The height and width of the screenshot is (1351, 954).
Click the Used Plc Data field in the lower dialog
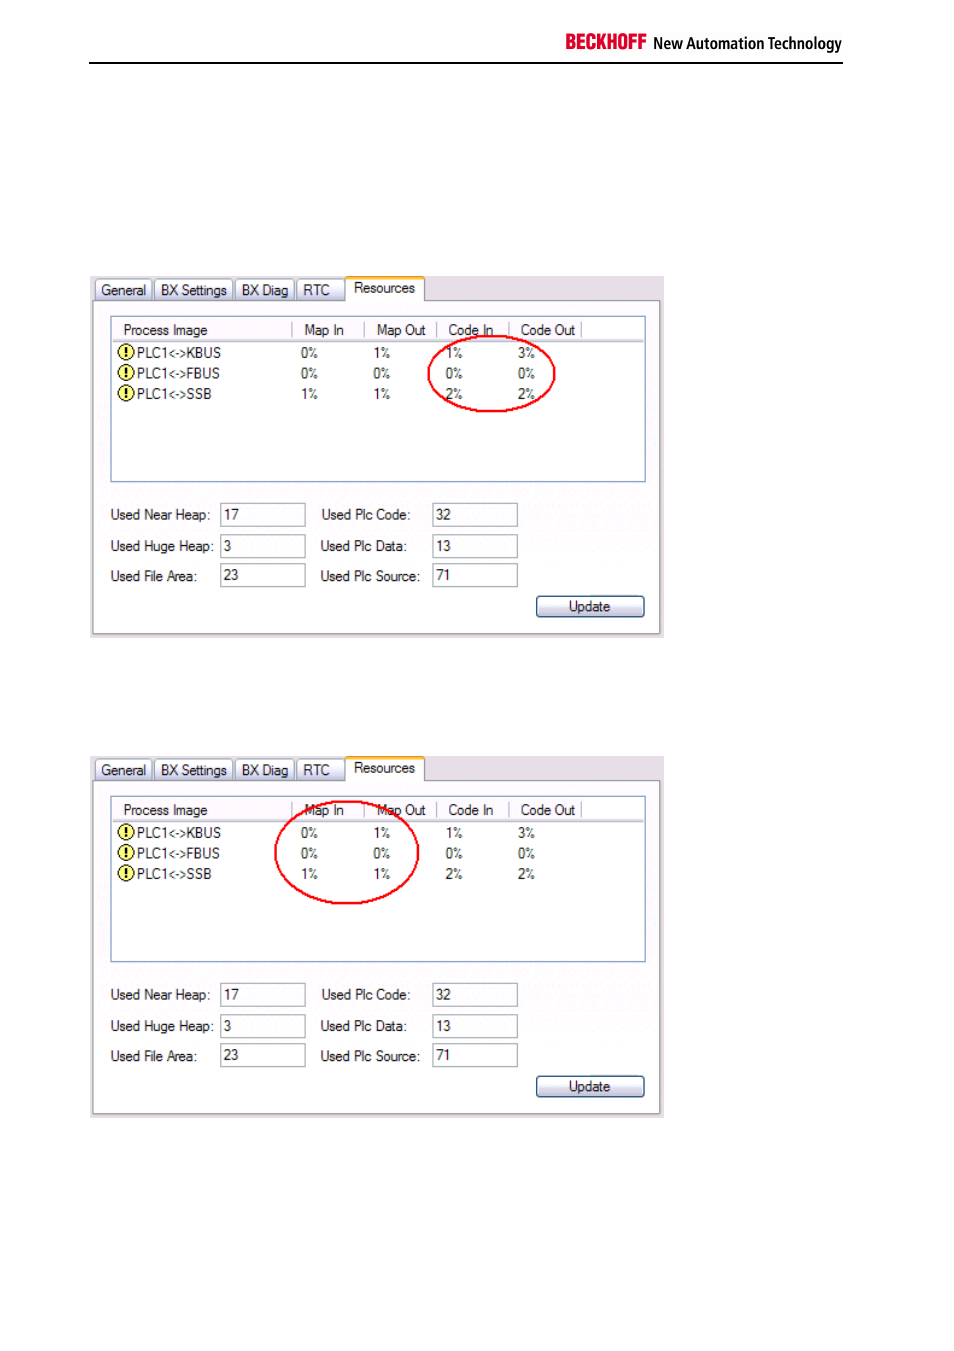475,1026
